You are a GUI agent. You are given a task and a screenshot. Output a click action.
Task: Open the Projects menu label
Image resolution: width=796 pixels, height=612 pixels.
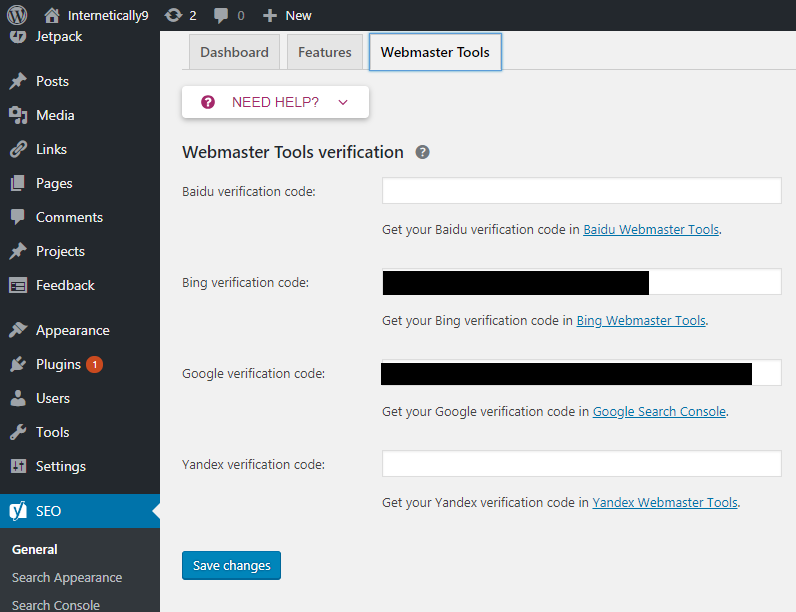[x=60, y=251]
